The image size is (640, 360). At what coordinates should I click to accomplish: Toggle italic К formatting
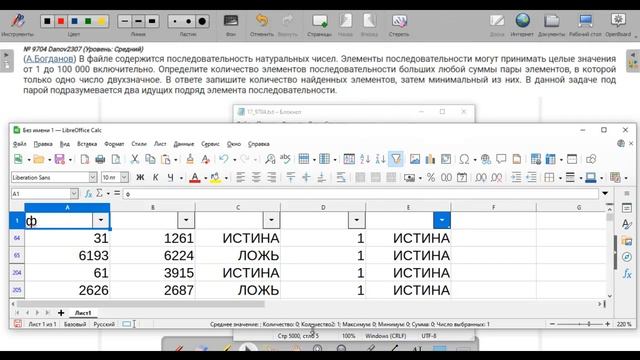click(x=156, y=178)
